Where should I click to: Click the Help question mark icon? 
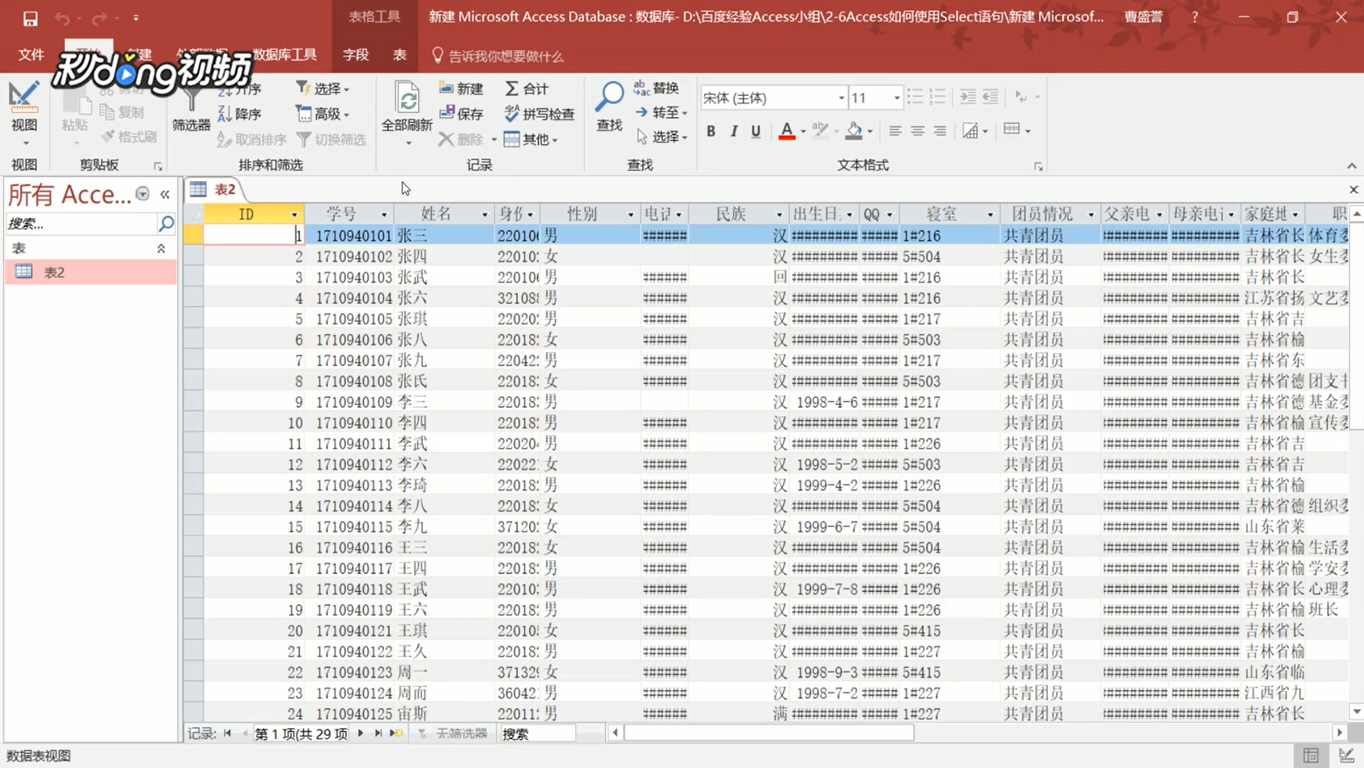(x=1194, y=17)
